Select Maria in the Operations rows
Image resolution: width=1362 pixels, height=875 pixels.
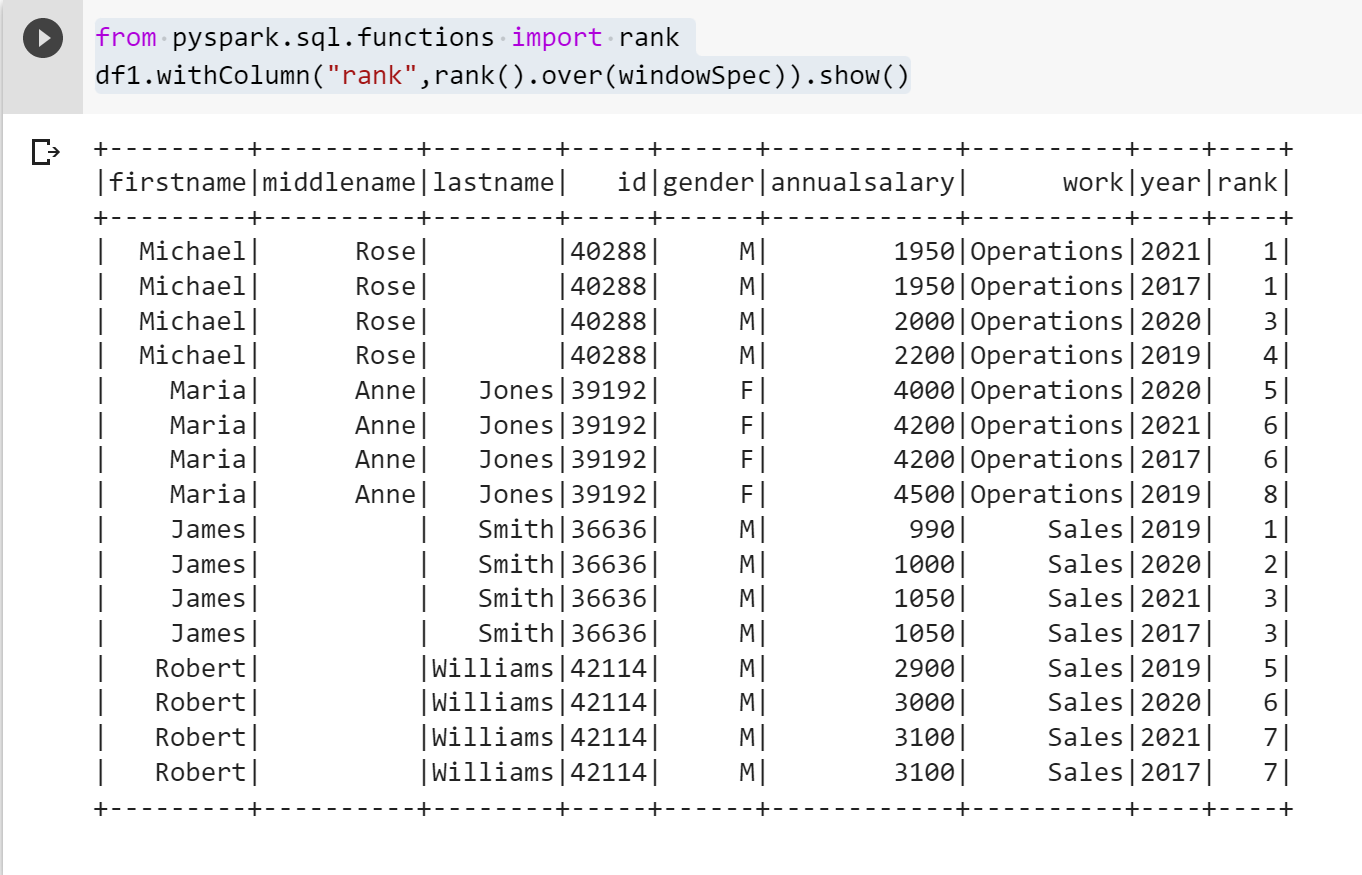pyautogui.click(x=209, y=390)
